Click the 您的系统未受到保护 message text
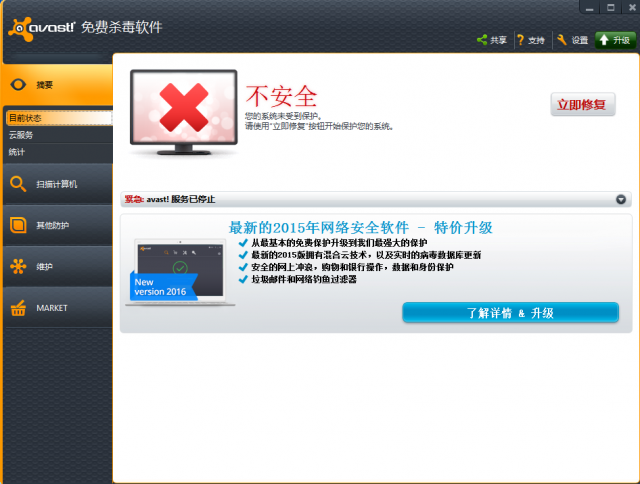 (283, 116)
